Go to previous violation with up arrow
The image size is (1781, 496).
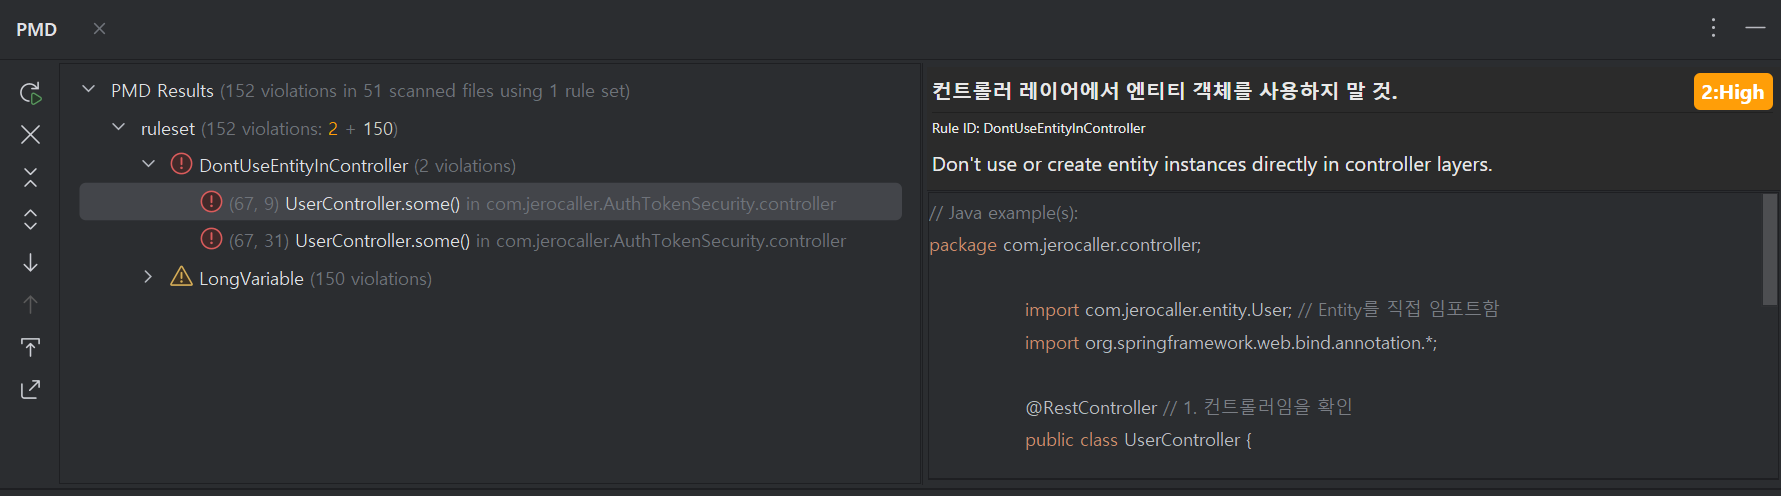[31, 304]
